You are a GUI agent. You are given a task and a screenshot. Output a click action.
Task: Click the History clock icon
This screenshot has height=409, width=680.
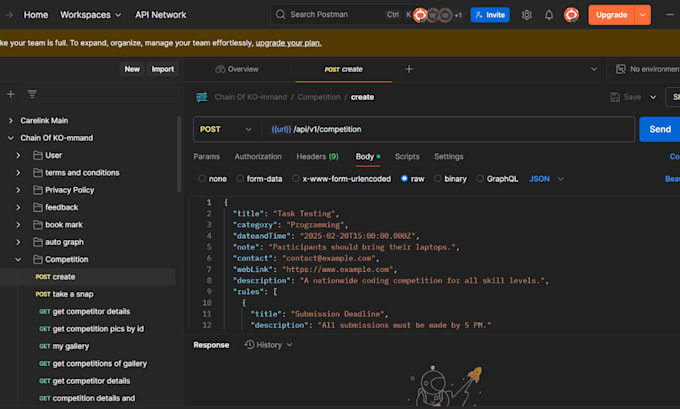(x=249, y=344)
